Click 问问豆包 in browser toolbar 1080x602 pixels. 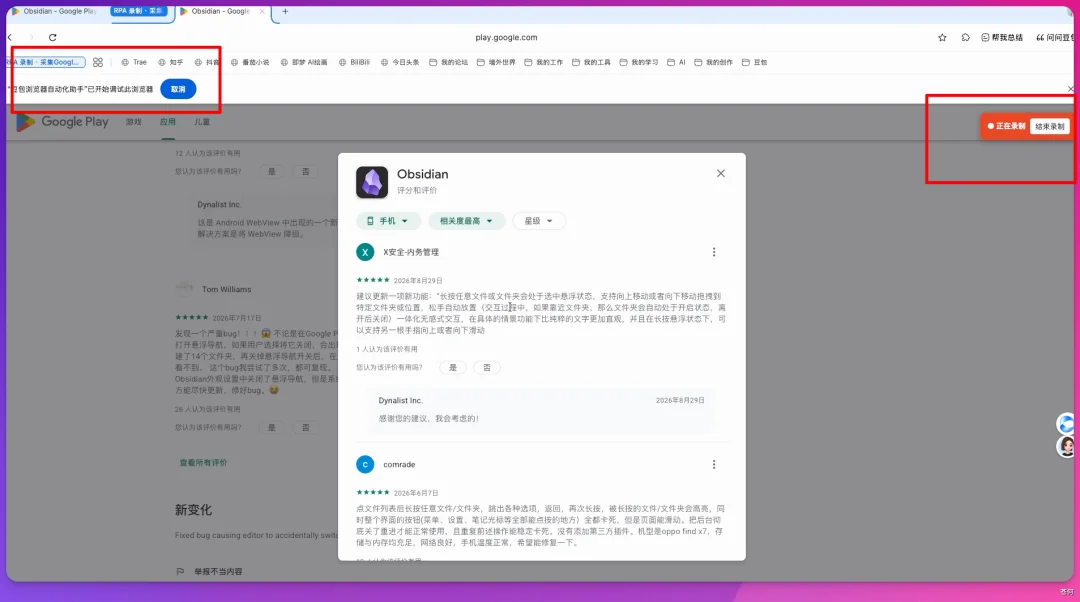tap(1055, 37)
